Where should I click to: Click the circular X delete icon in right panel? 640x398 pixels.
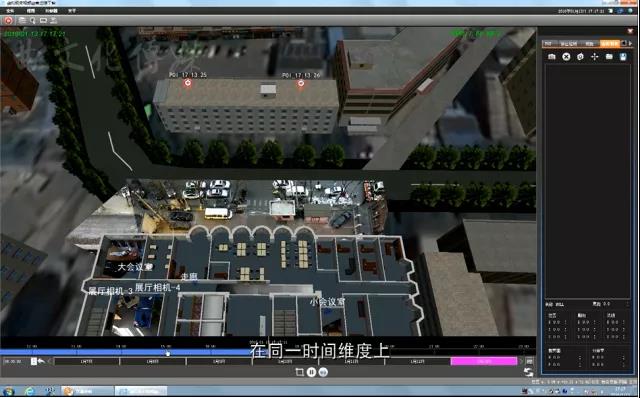(x=566, y=57)
